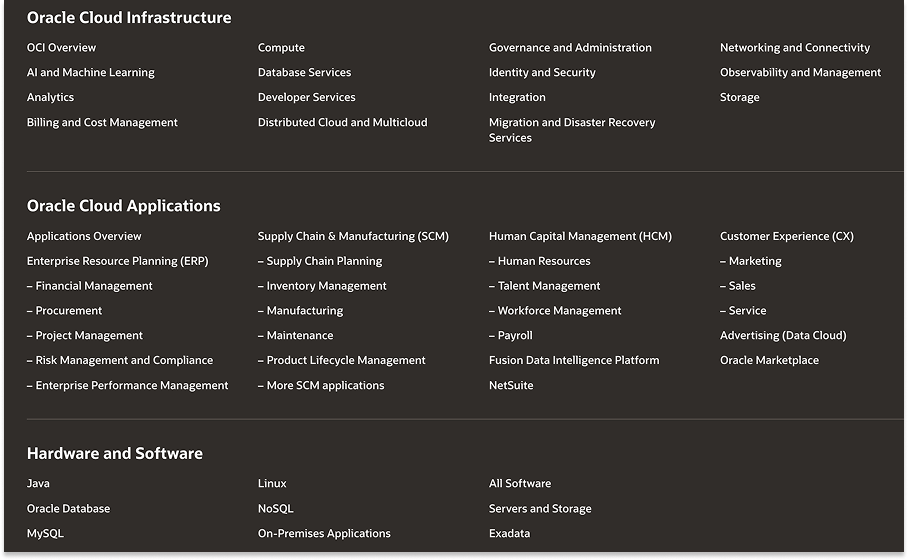
Task: View More SCM applications
Action: [x=321, y=385]
